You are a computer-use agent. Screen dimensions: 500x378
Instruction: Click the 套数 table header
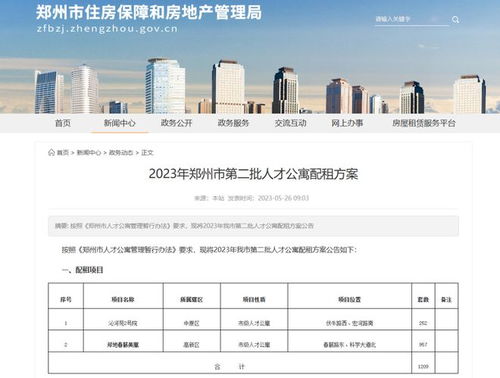(423, 300)
